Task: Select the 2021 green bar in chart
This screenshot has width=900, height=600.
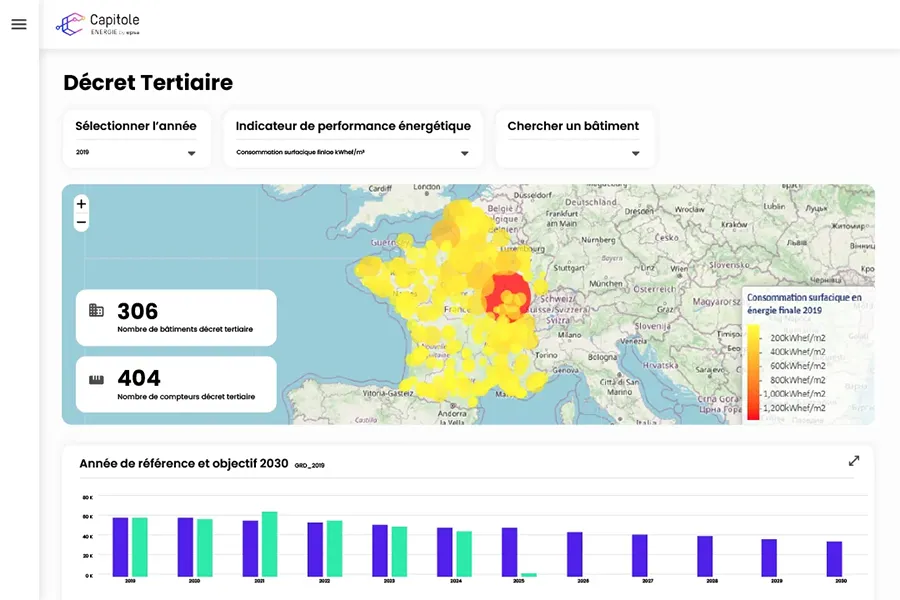Action: pyautogui.click(x=269, y=543)
